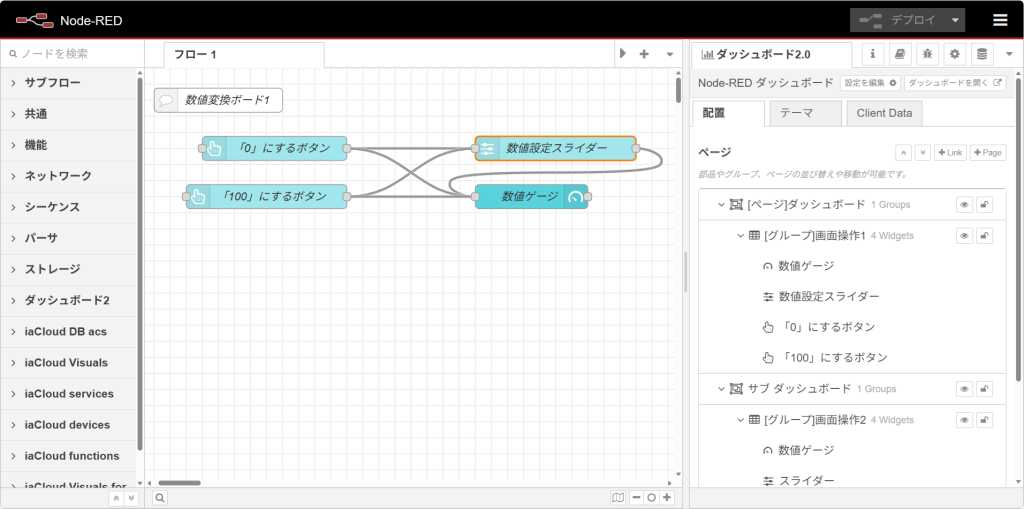Open the デプロイ dropdown arrow
Image resolution: width=1024 pixels, height=509 pixels.
coord(956,20)
